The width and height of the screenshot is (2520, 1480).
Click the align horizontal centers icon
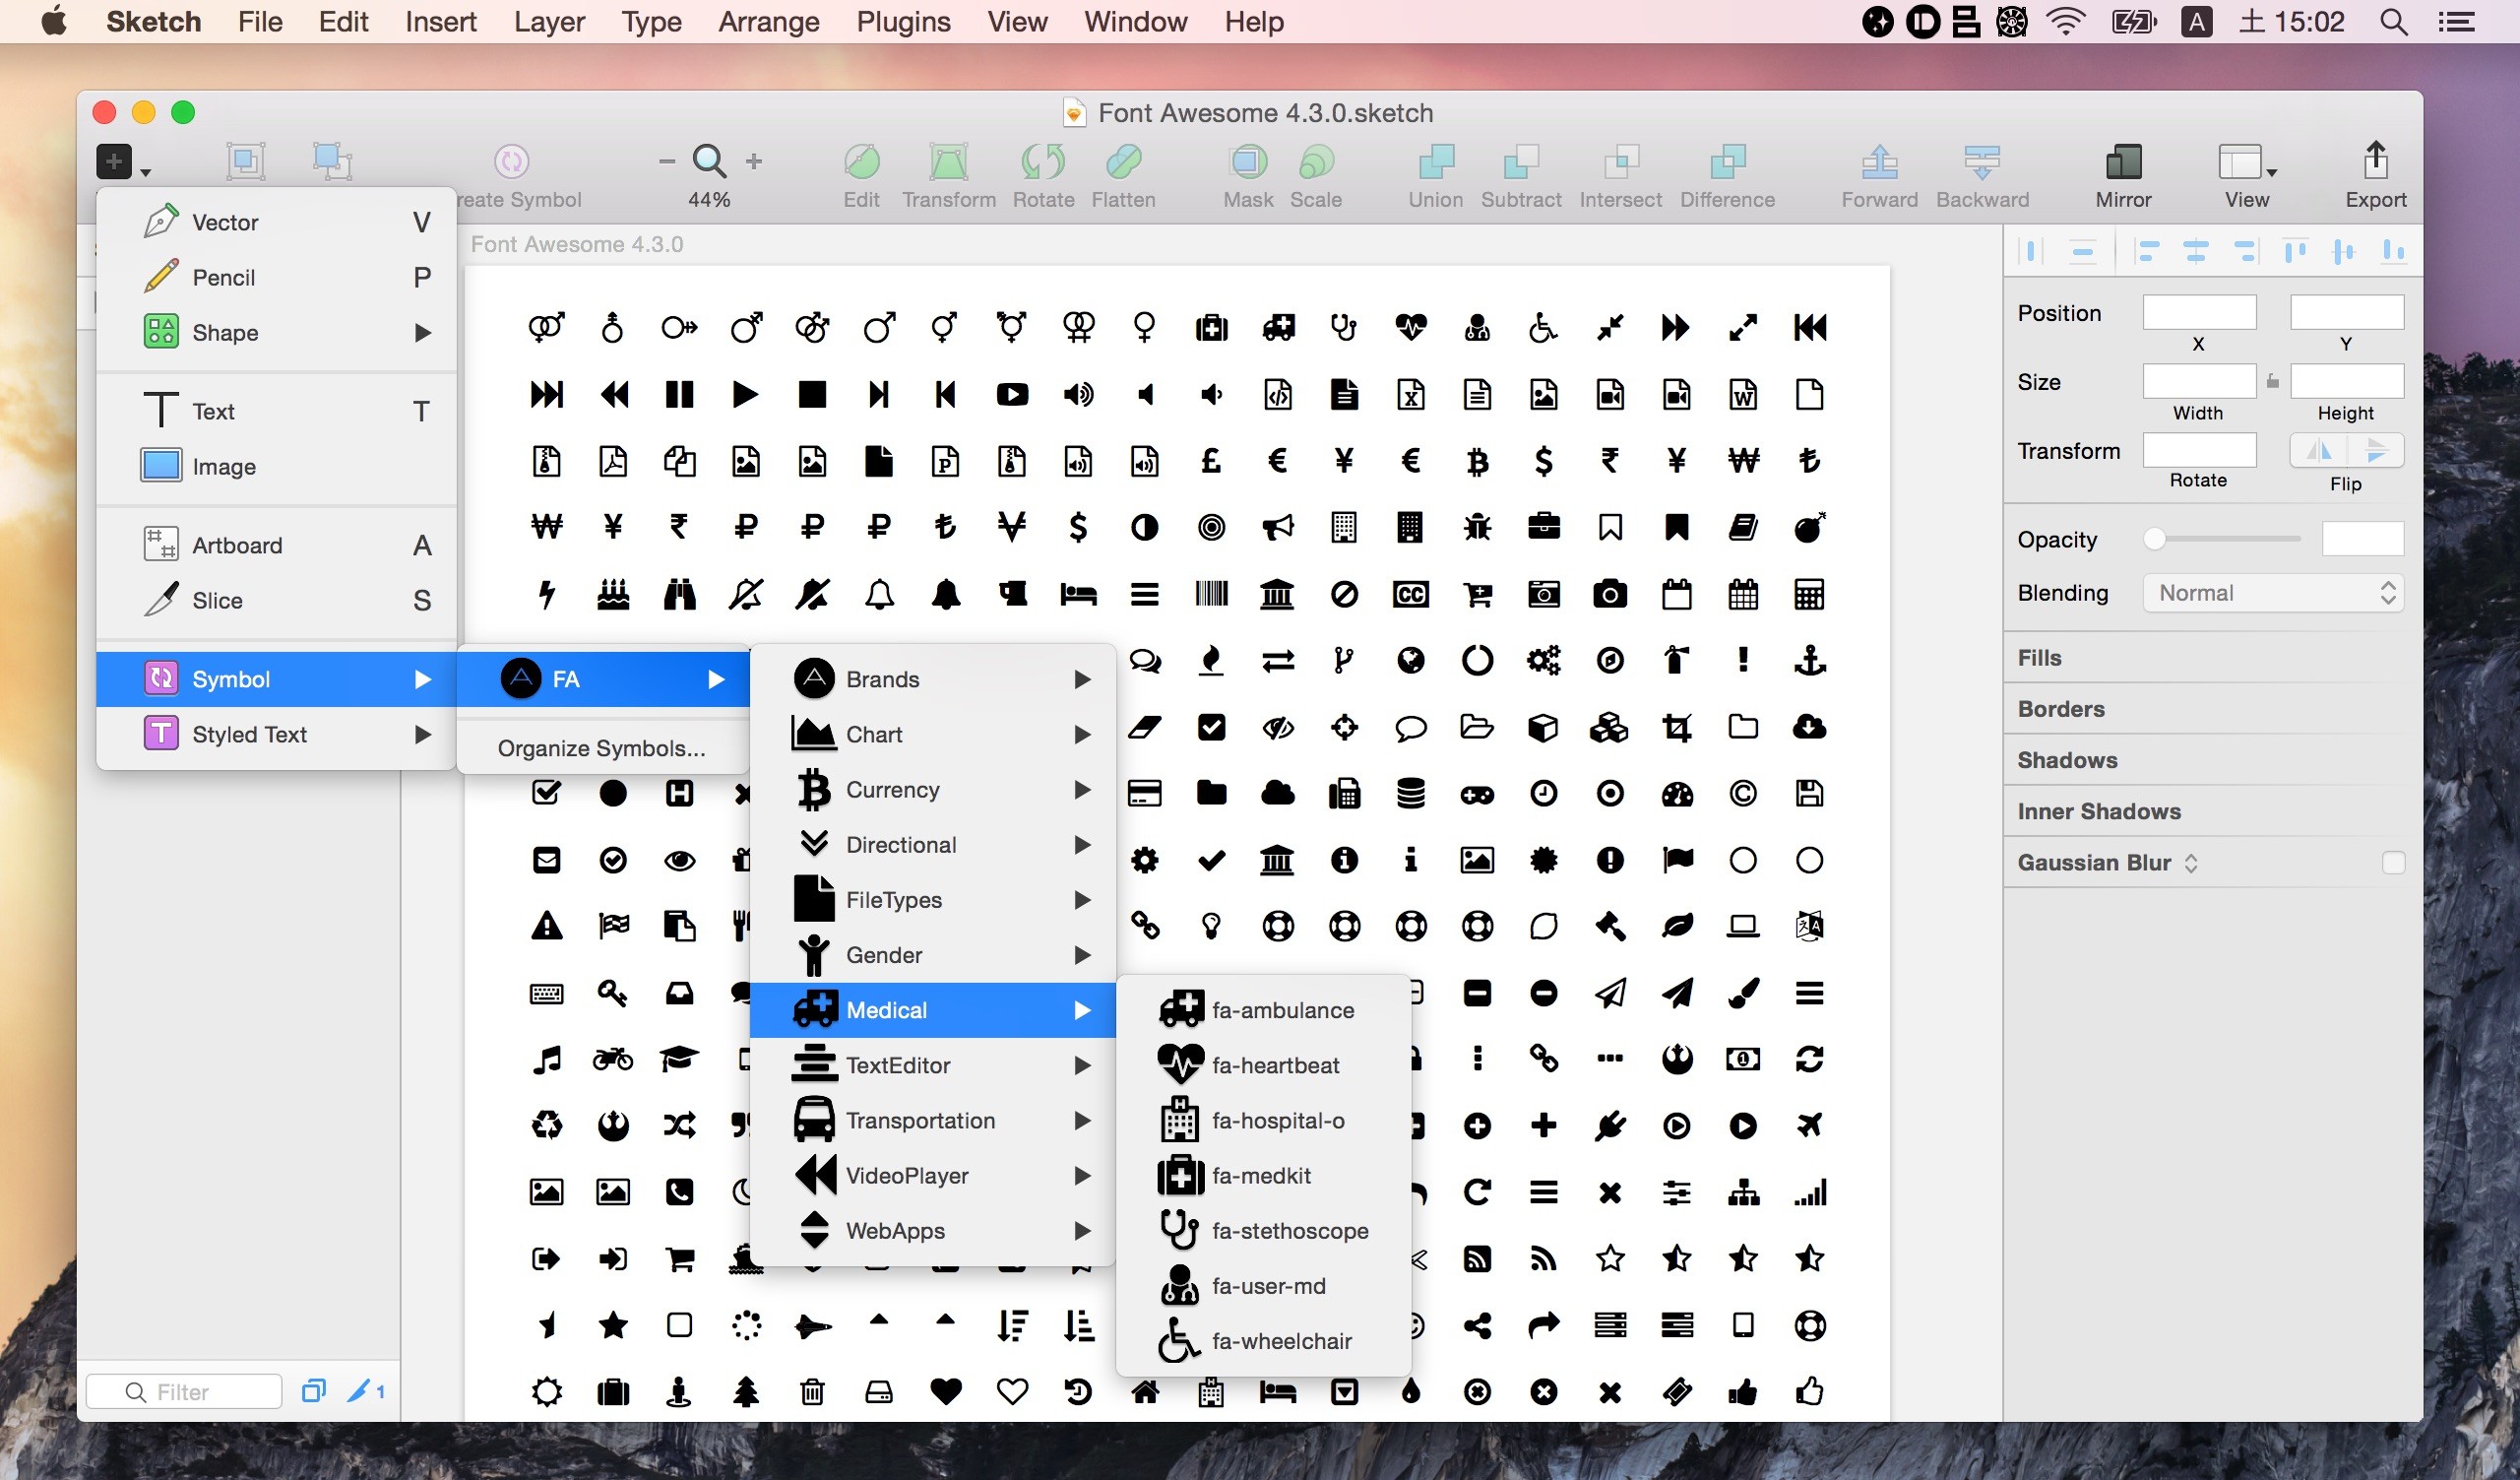tap(2196, 250)
